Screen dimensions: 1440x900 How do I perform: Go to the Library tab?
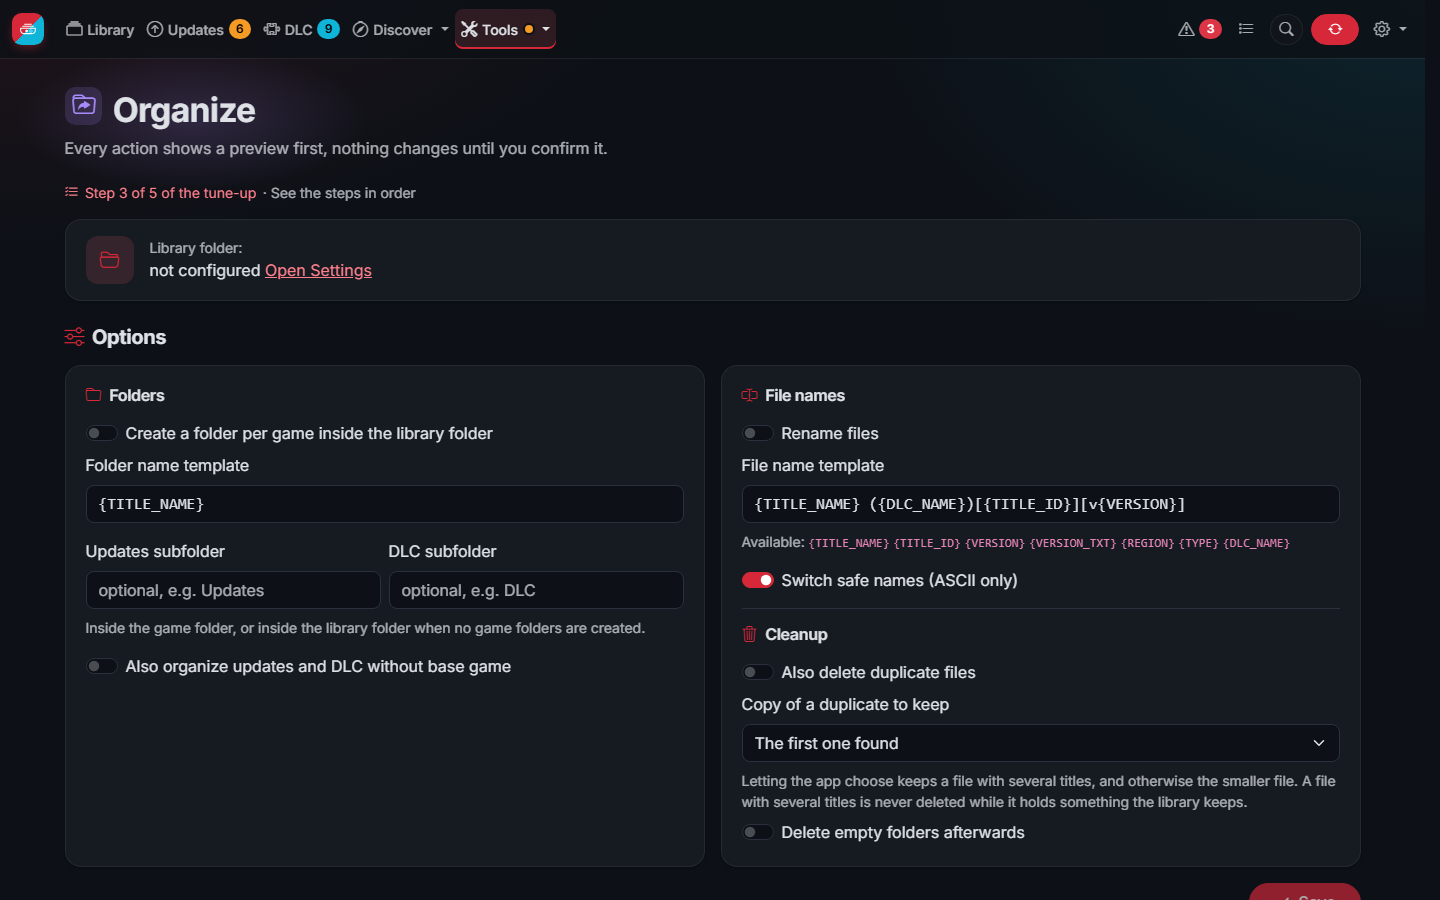(x=100, y=29)
